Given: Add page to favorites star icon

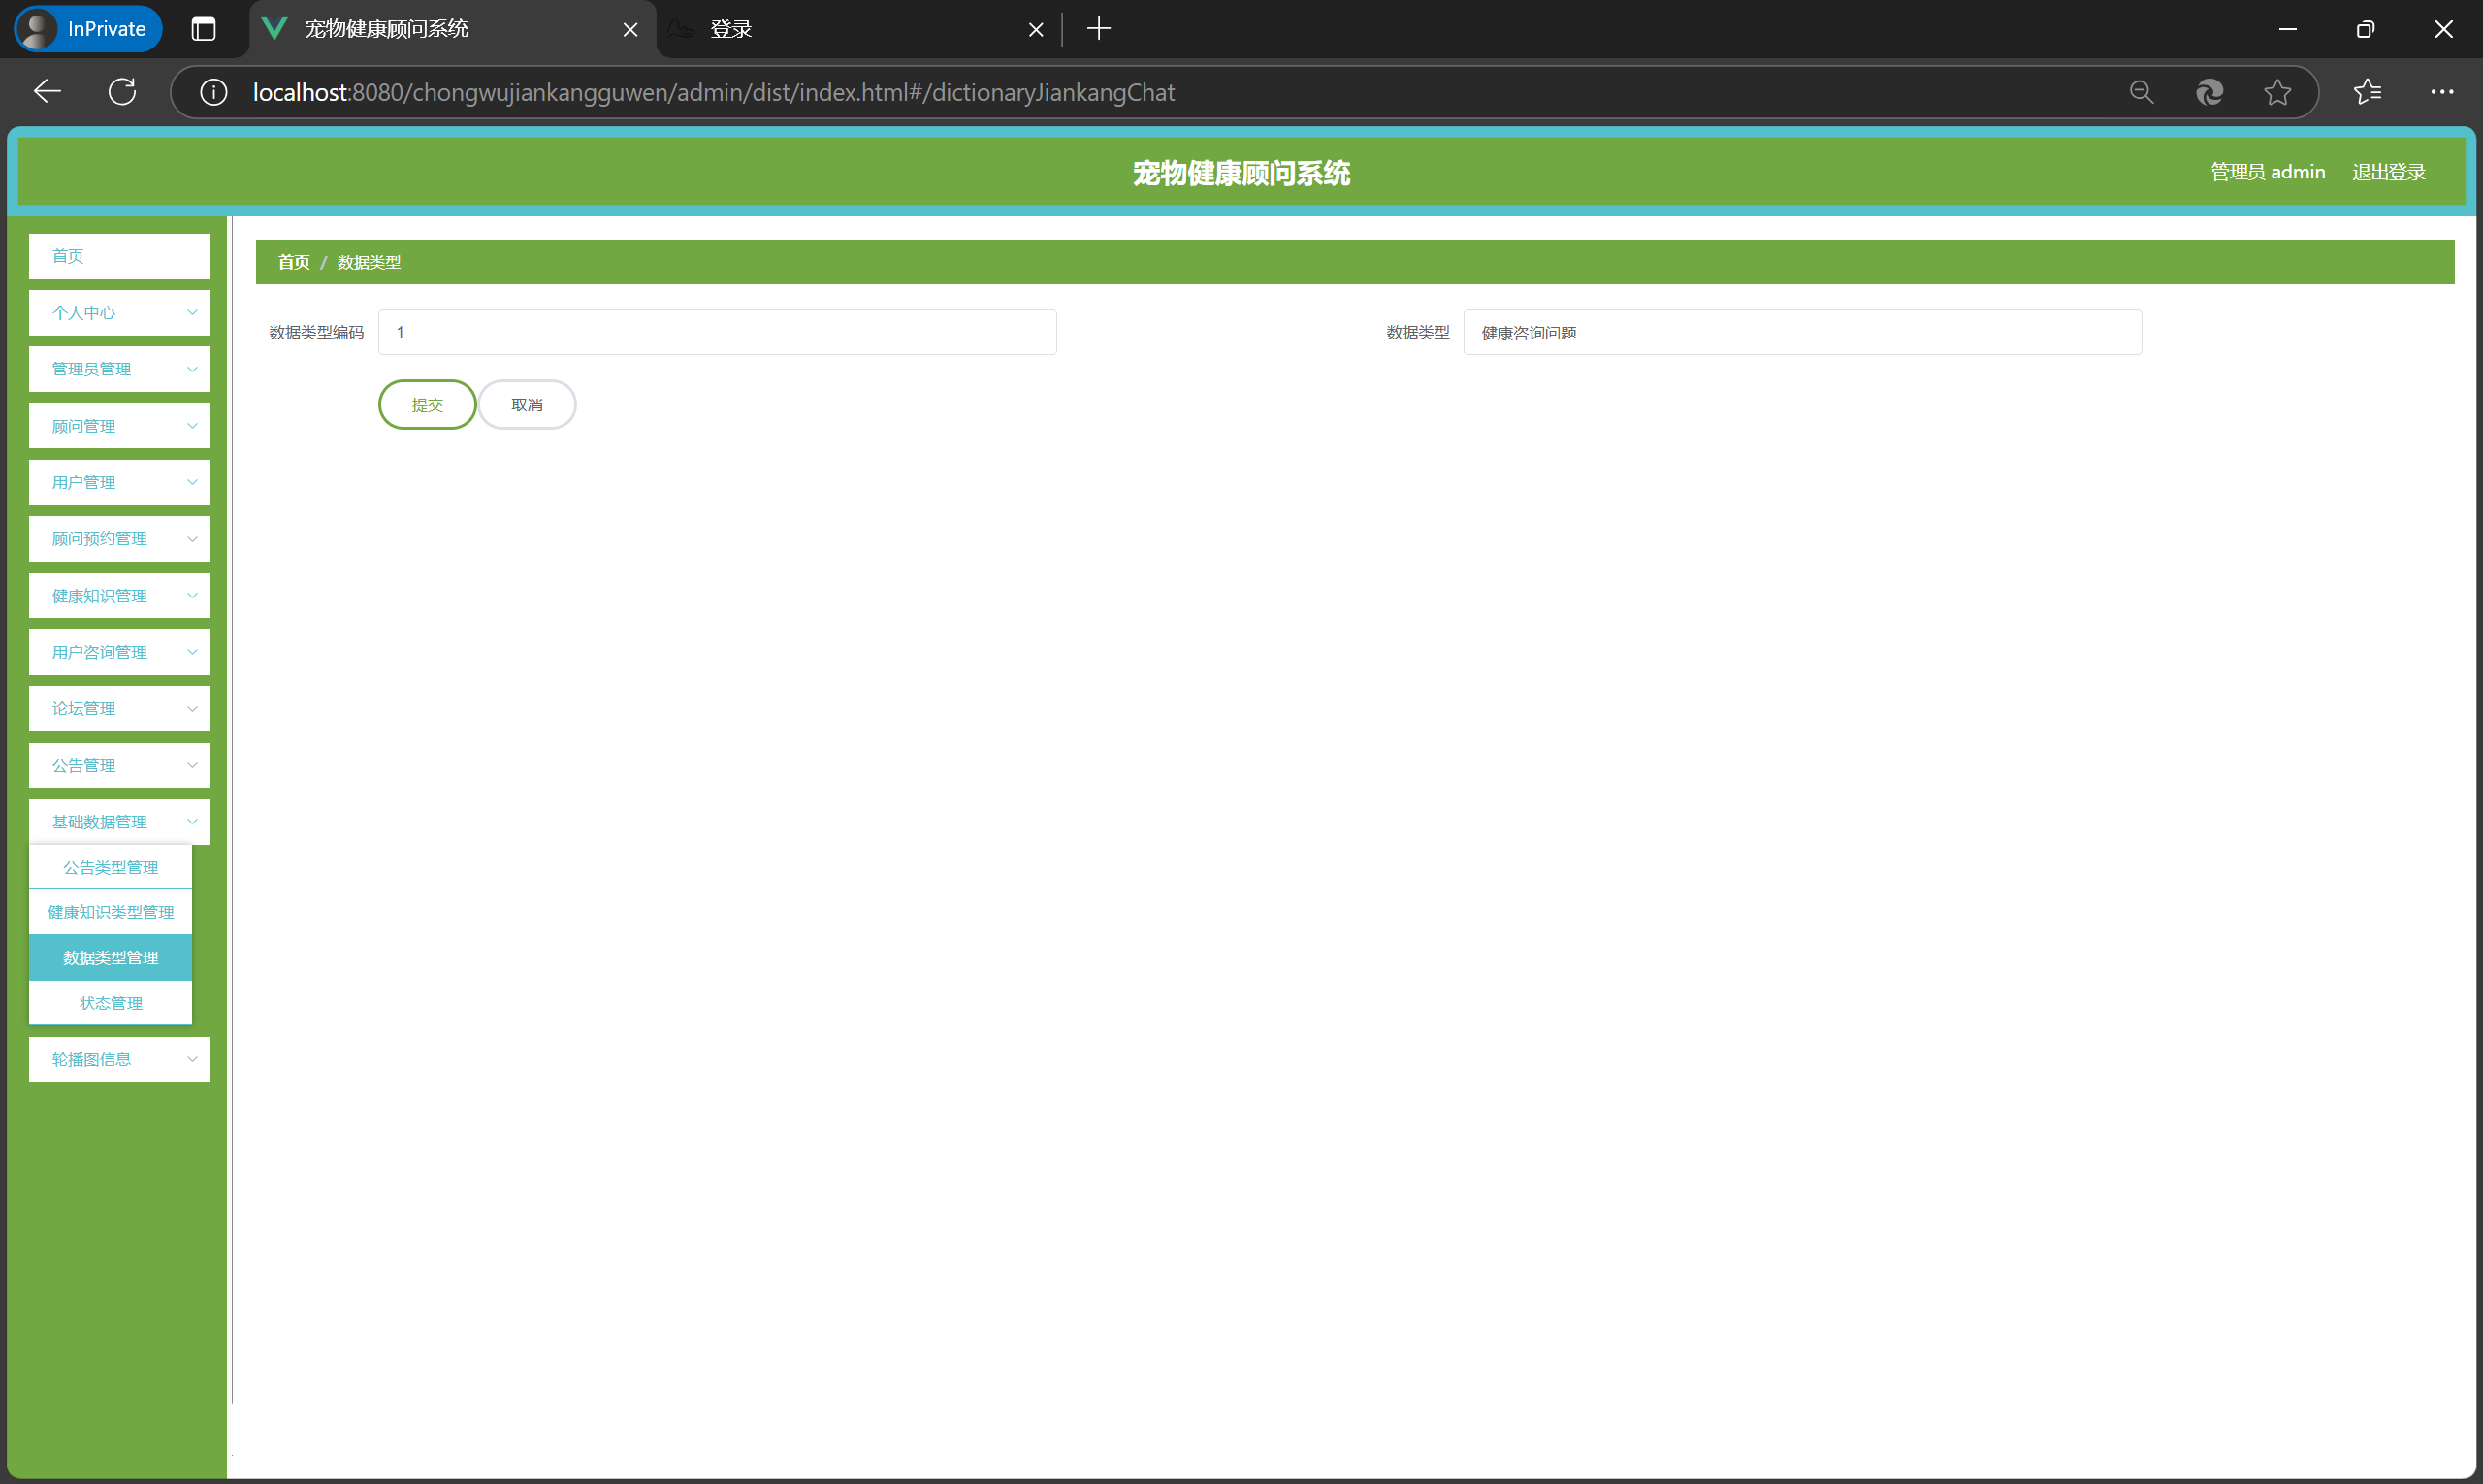Looking at the screenshot, I should coord(2277,92).
